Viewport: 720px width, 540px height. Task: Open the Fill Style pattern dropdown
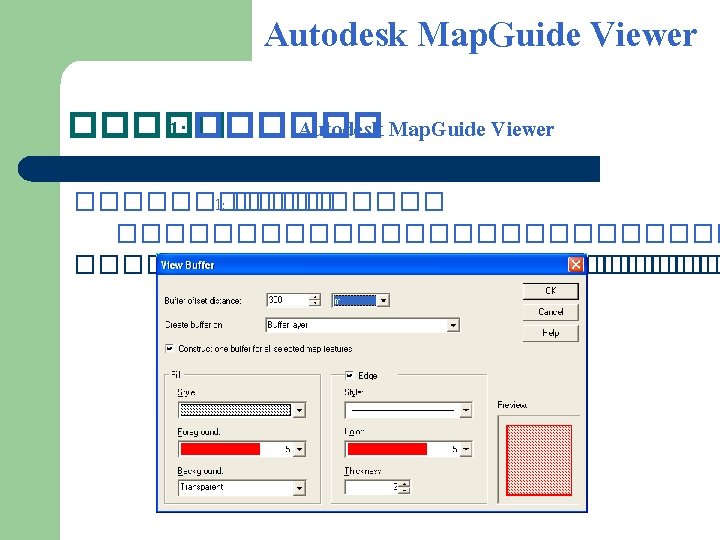point(299,410)
